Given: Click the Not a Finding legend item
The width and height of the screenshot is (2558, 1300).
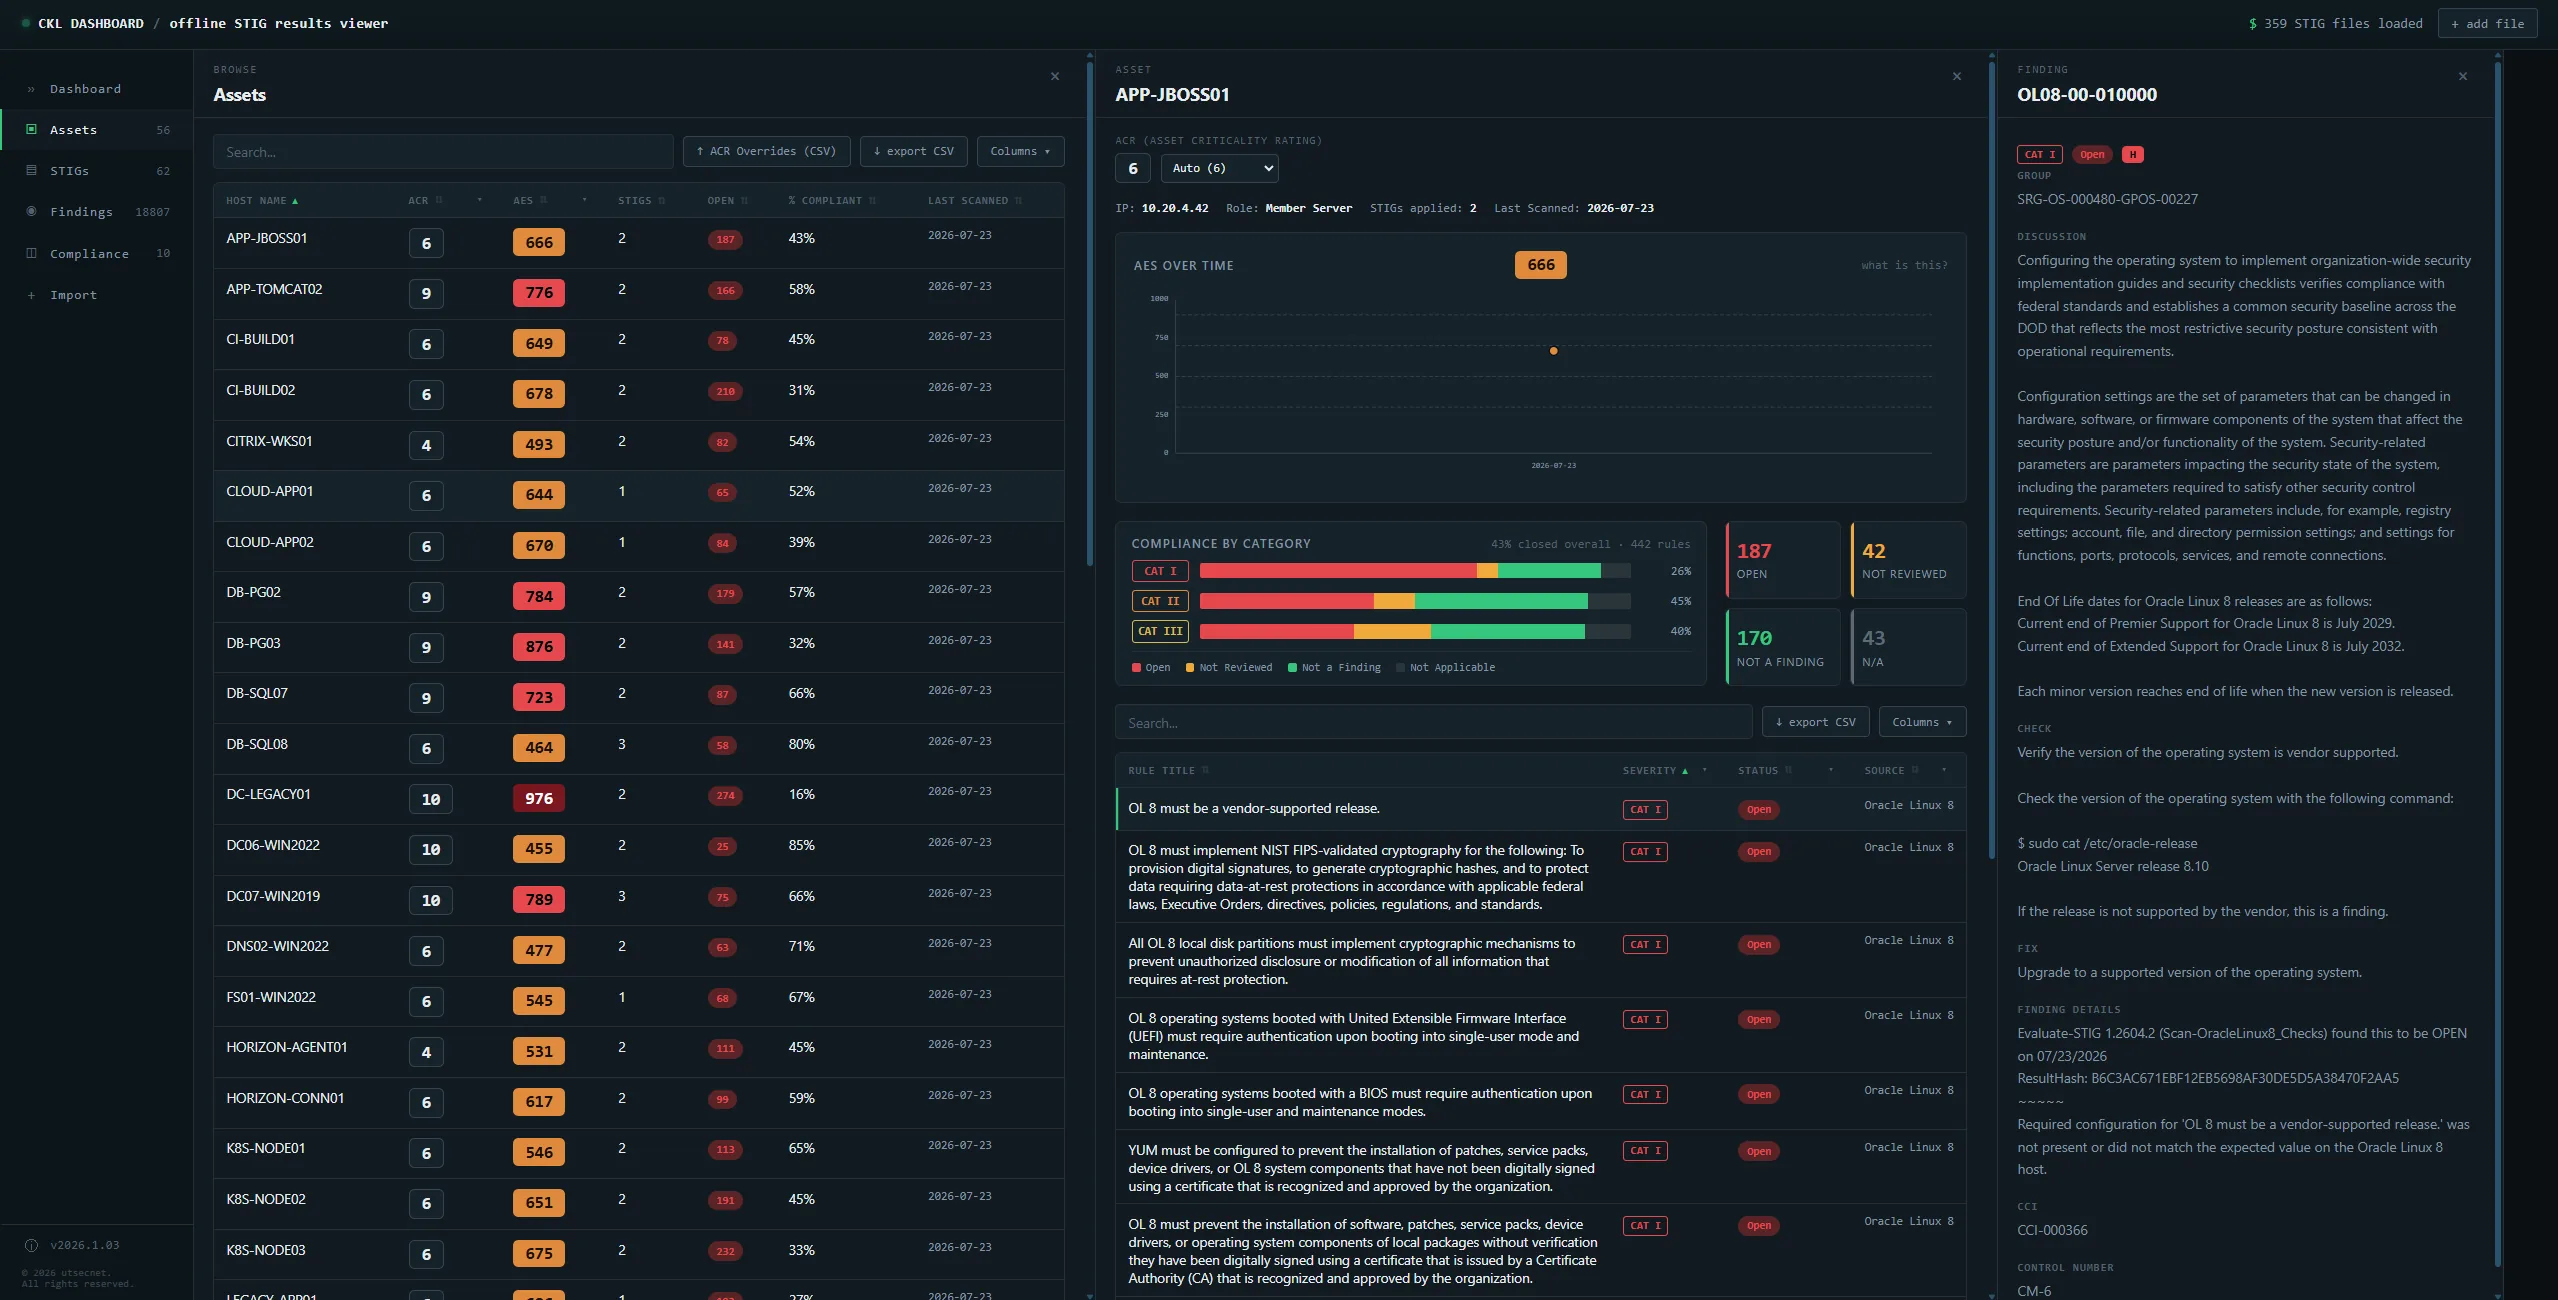Looking at the screenshot, I should [1334, 667].
